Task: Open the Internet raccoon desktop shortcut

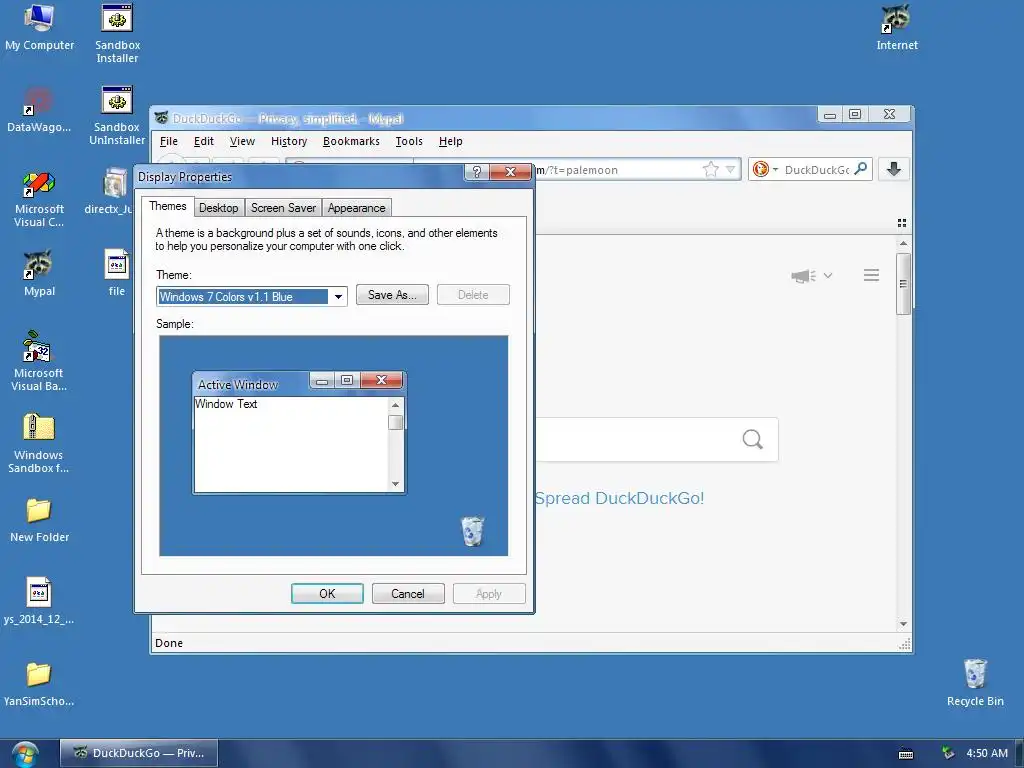Action: pyautogui.click(x=897, y=27)
